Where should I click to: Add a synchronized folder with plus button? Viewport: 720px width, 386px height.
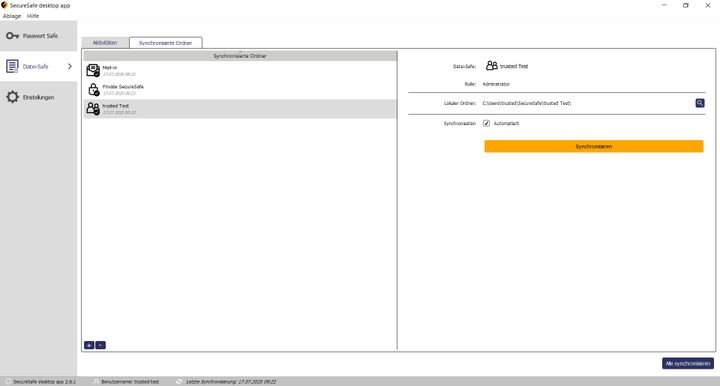89,345
